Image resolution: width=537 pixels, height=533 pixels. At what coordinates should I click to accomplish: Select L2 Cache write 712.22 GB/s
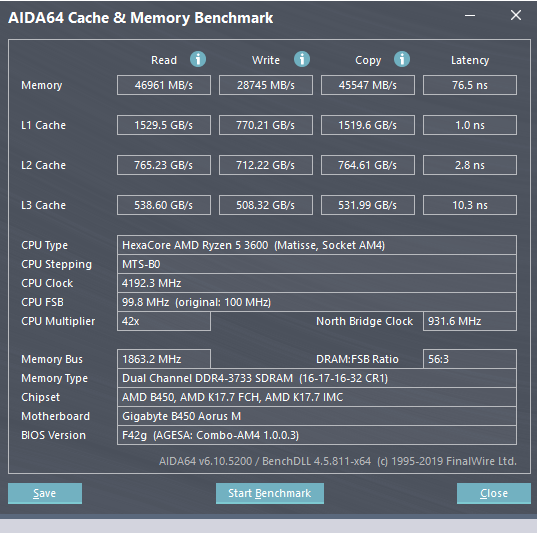pos(266,165)
